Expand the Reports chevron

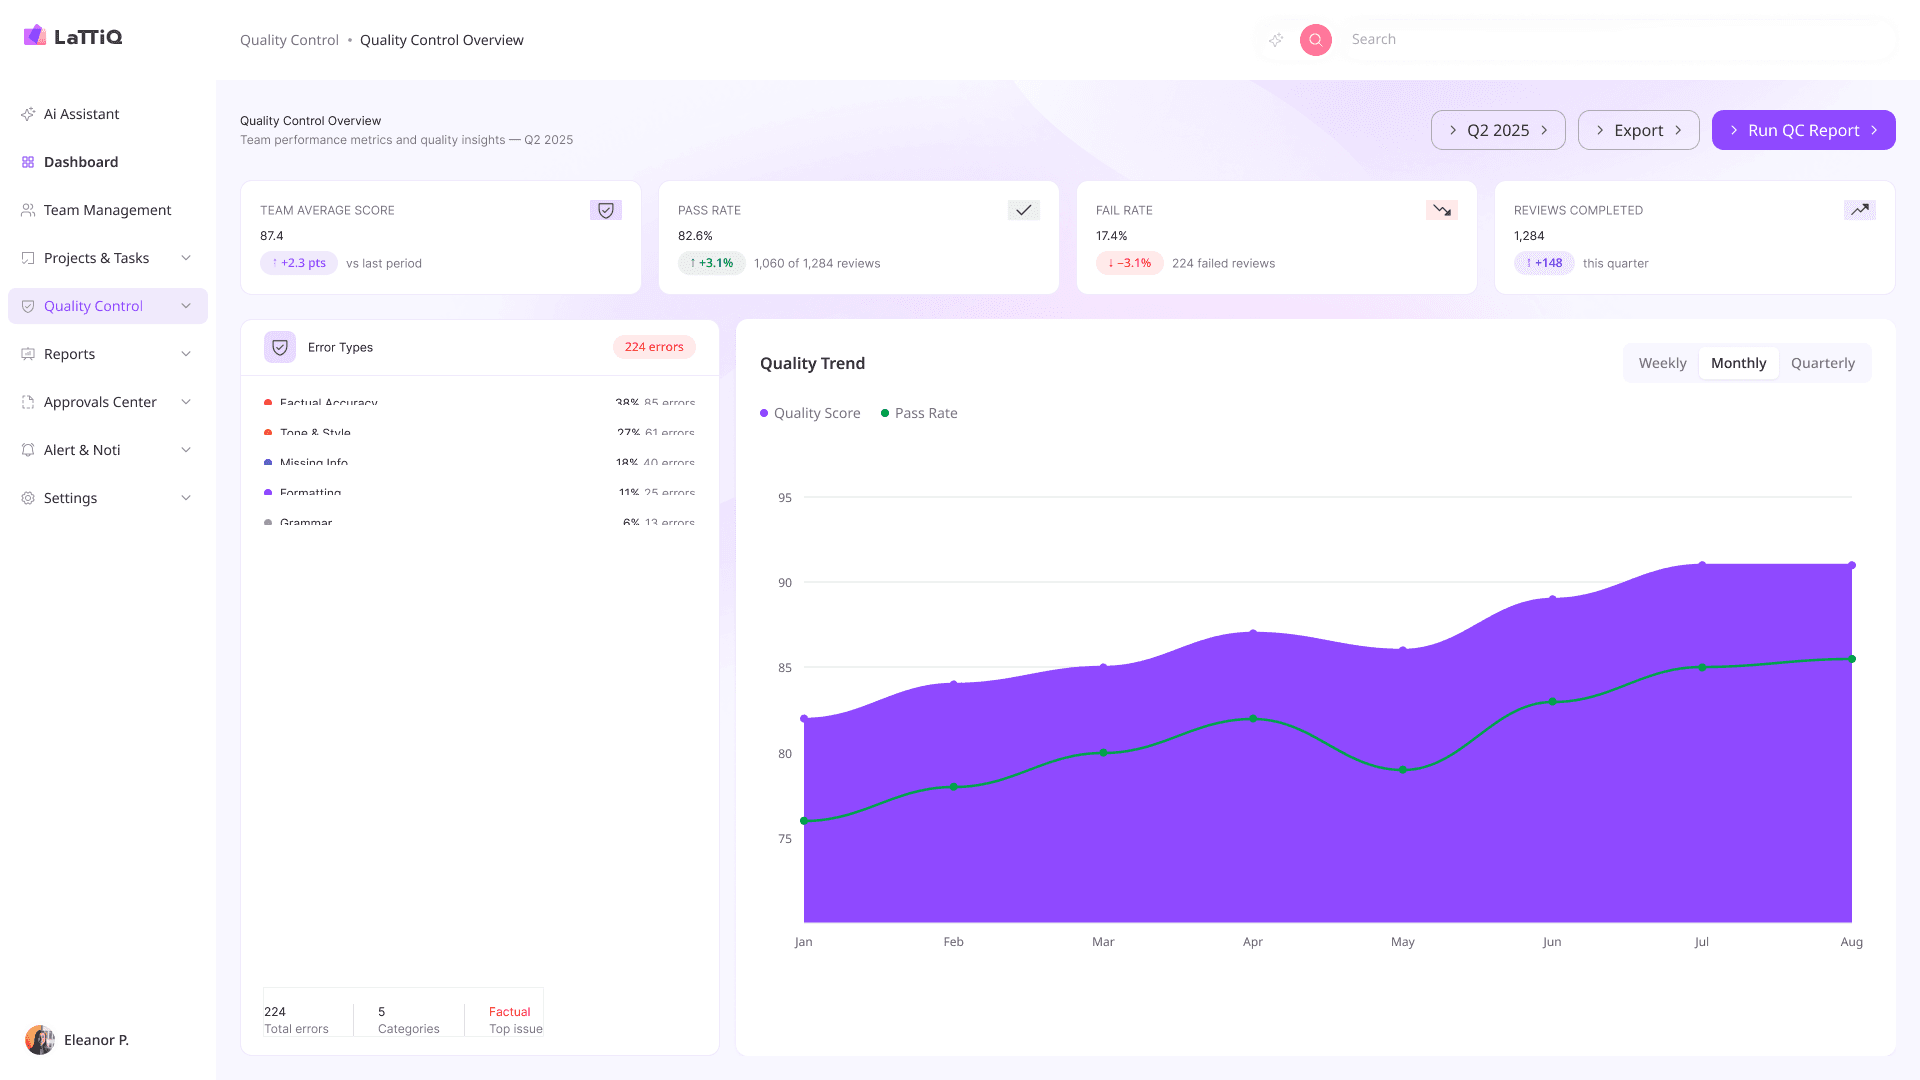[186, 354]
